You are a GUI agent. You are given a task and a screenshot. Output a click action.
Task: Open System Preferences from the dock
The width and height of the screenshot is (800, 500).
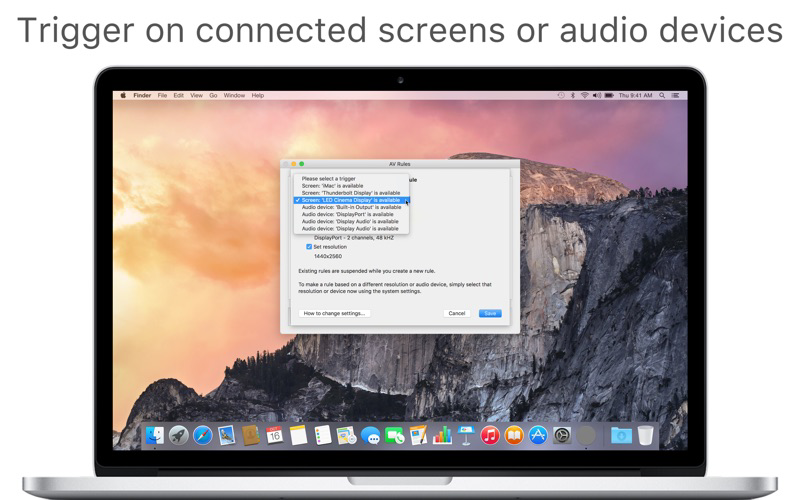click(562, 435)
